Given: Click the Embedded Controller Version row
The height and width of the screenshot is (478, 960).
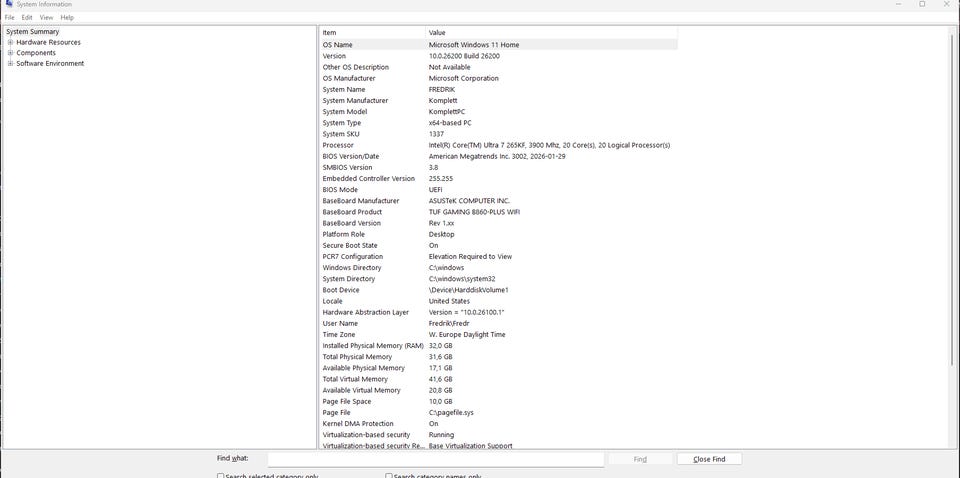Looking at the screenshot, I should [x=498, y=179].
